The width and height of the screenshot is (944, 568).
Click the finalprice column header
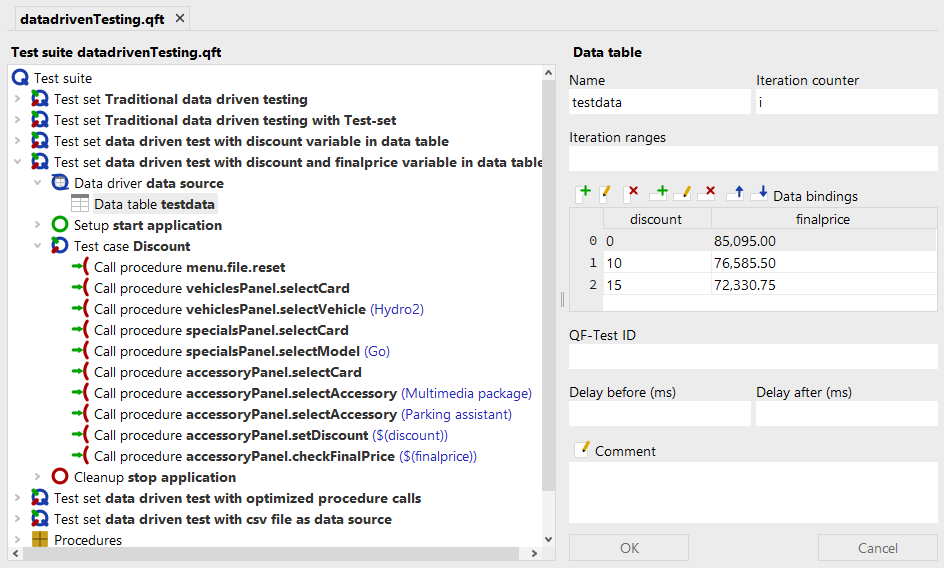[x=824, y=219]
